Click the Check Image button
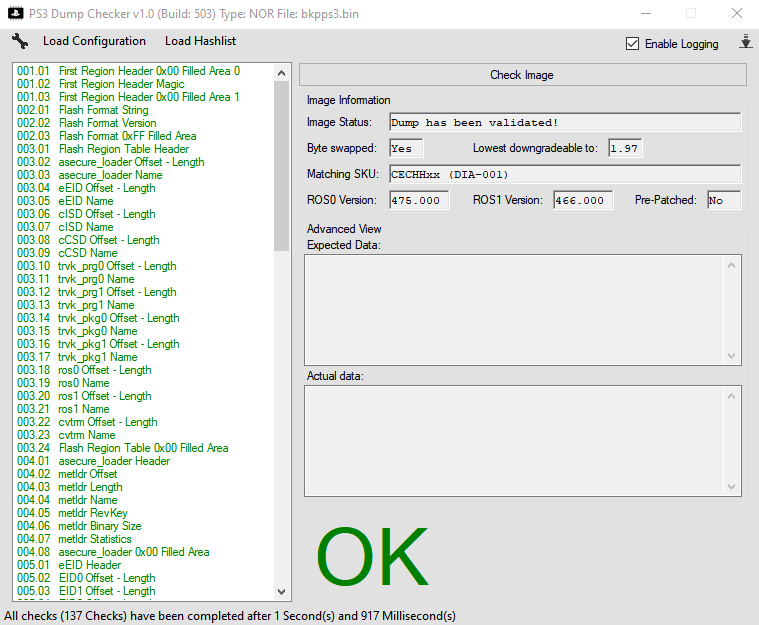759x625 pixels. click(522, 75)
